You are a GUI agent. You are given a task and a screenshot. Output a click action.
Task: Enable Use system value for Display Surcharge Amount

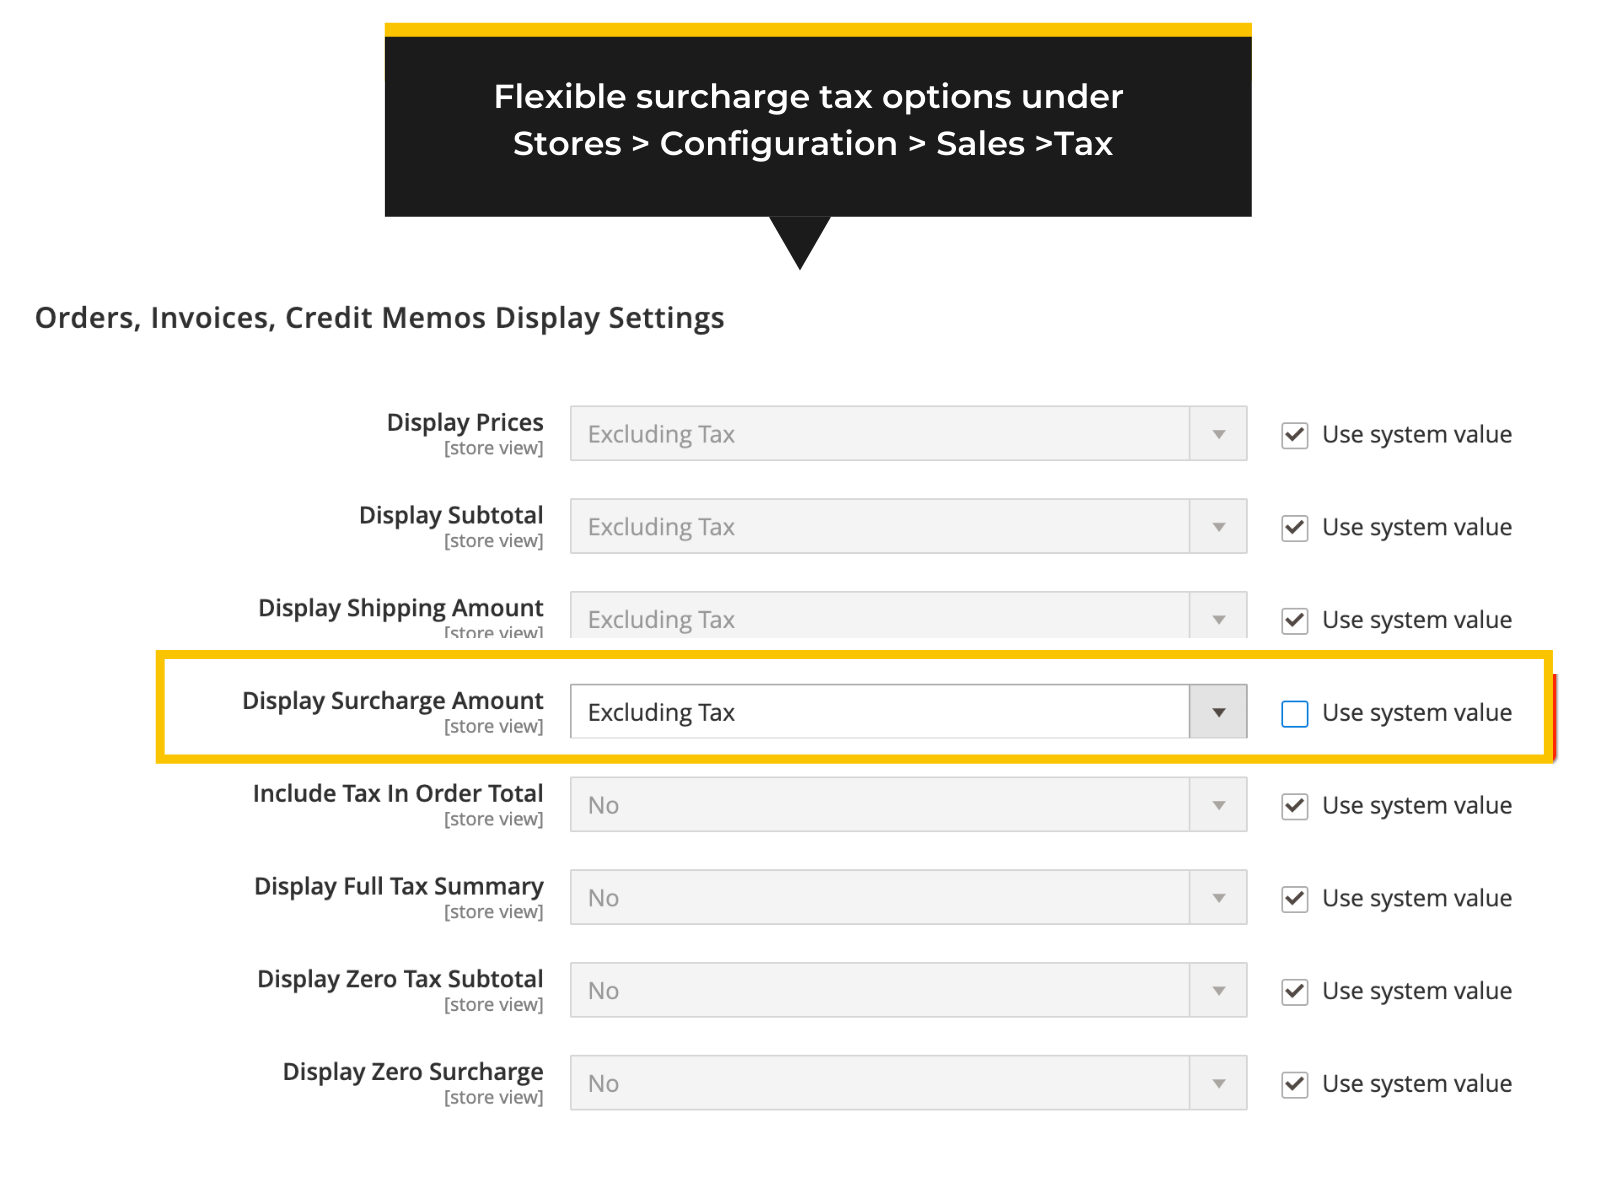pos(1295,714)
